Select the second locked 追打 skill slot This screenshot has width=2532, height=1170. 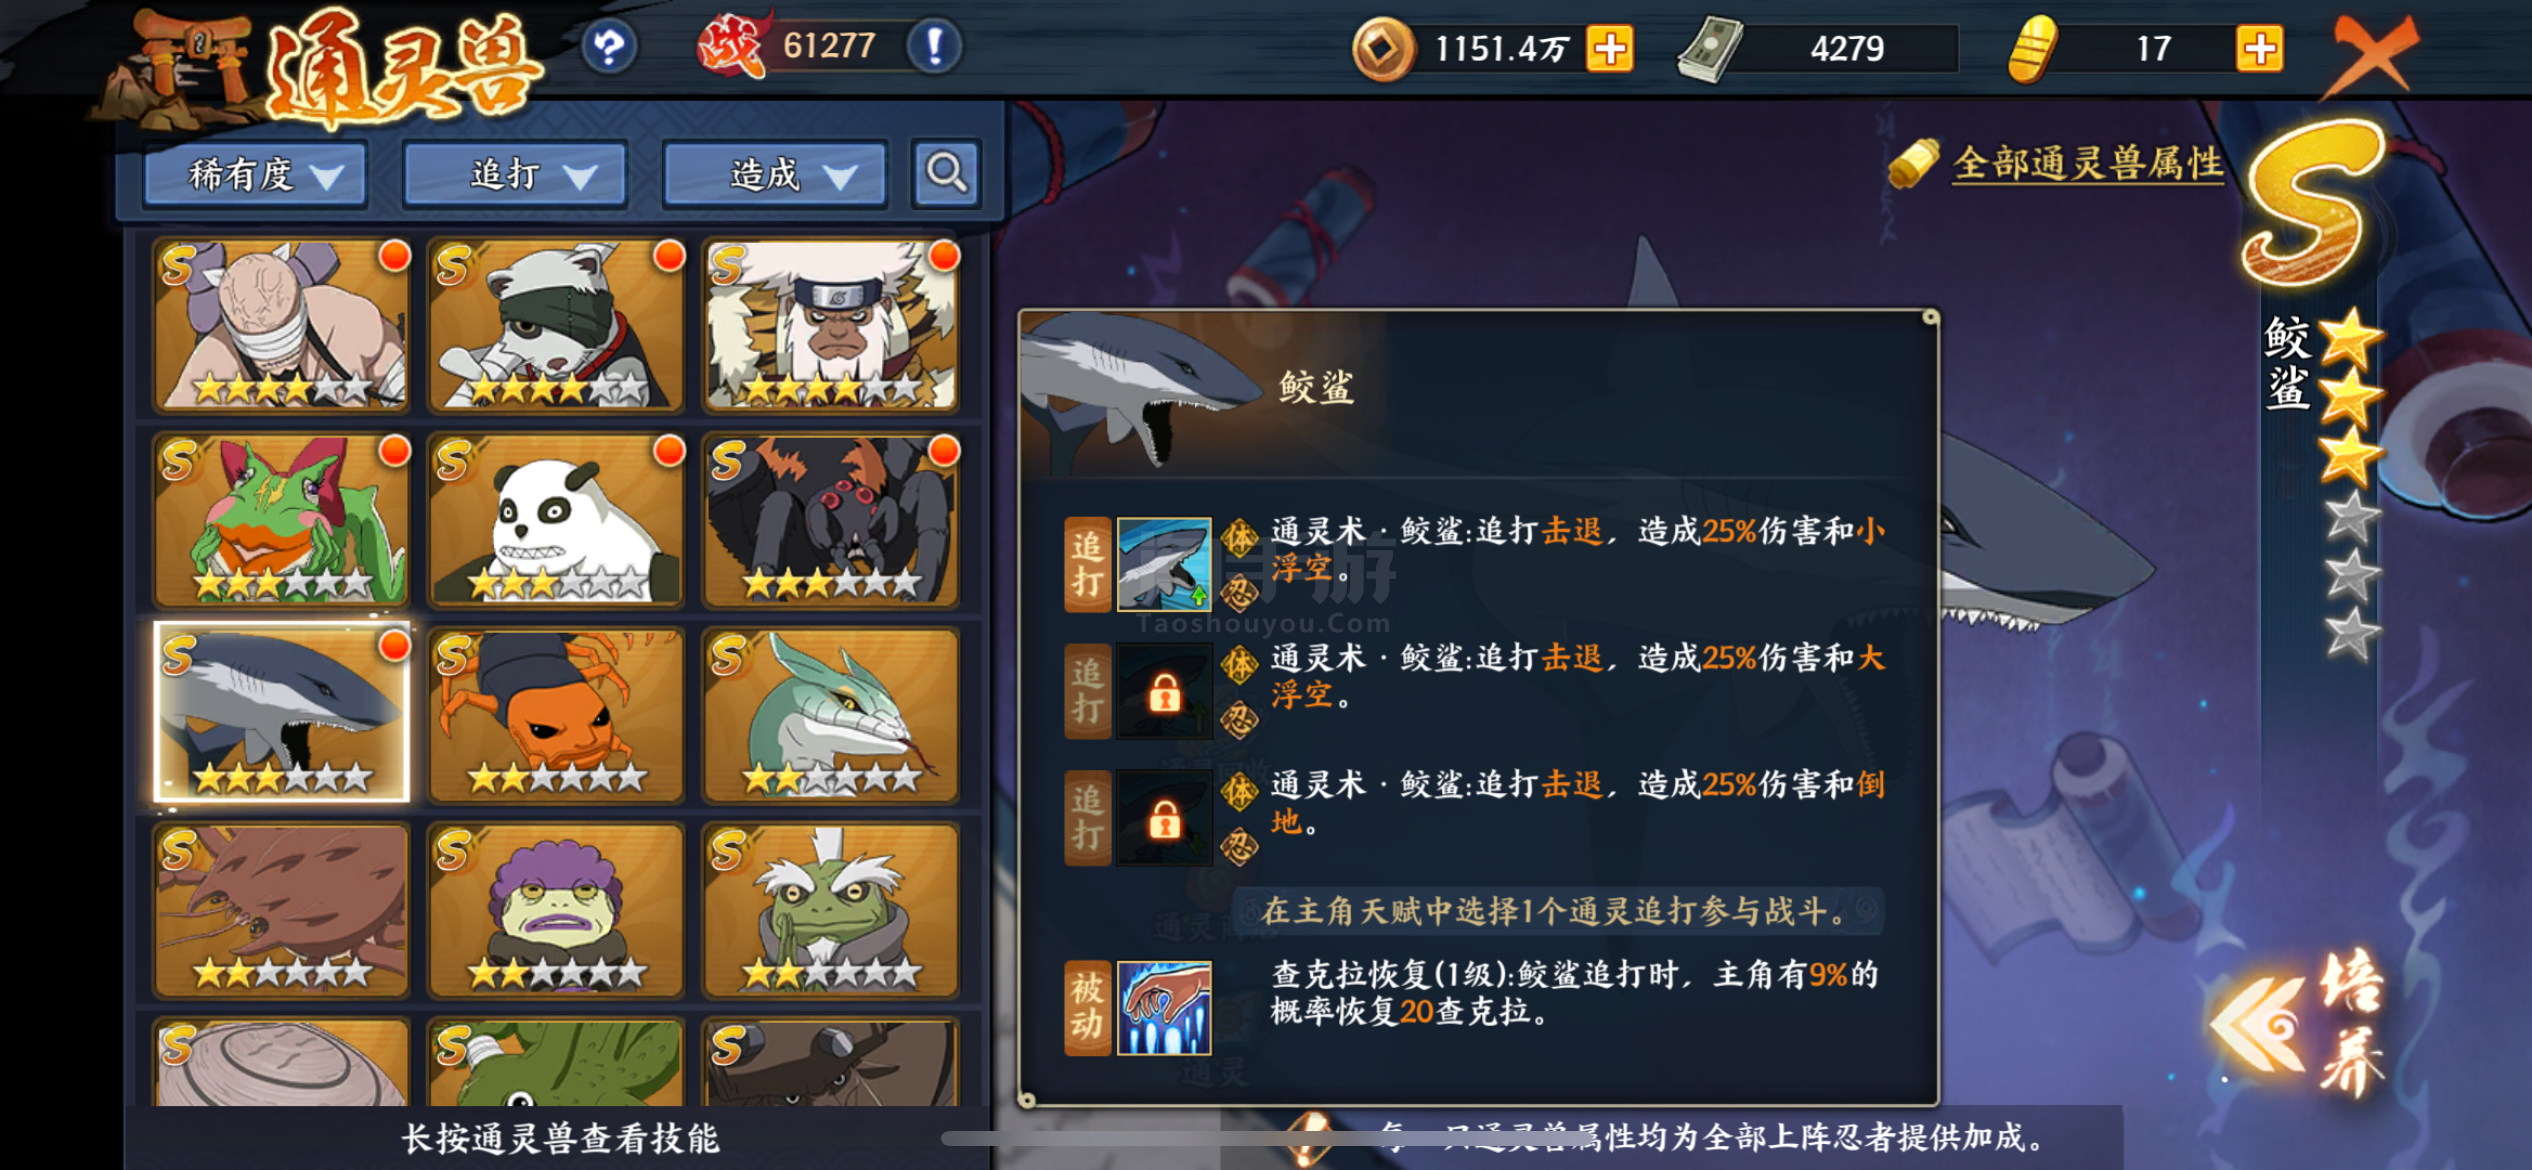tap(1163, 691)
